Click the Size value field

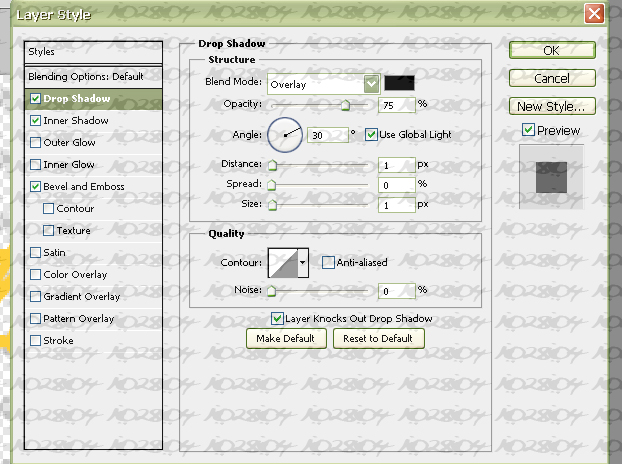[x=397, y=205]
